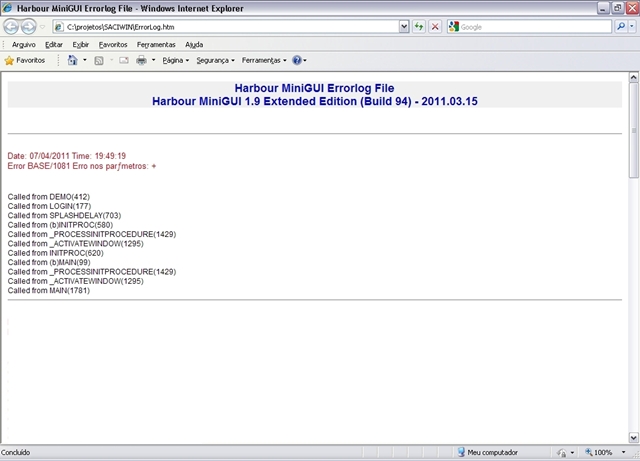640x461 pixels.
Task: Open the Arquivo menu
Action: 24,45
